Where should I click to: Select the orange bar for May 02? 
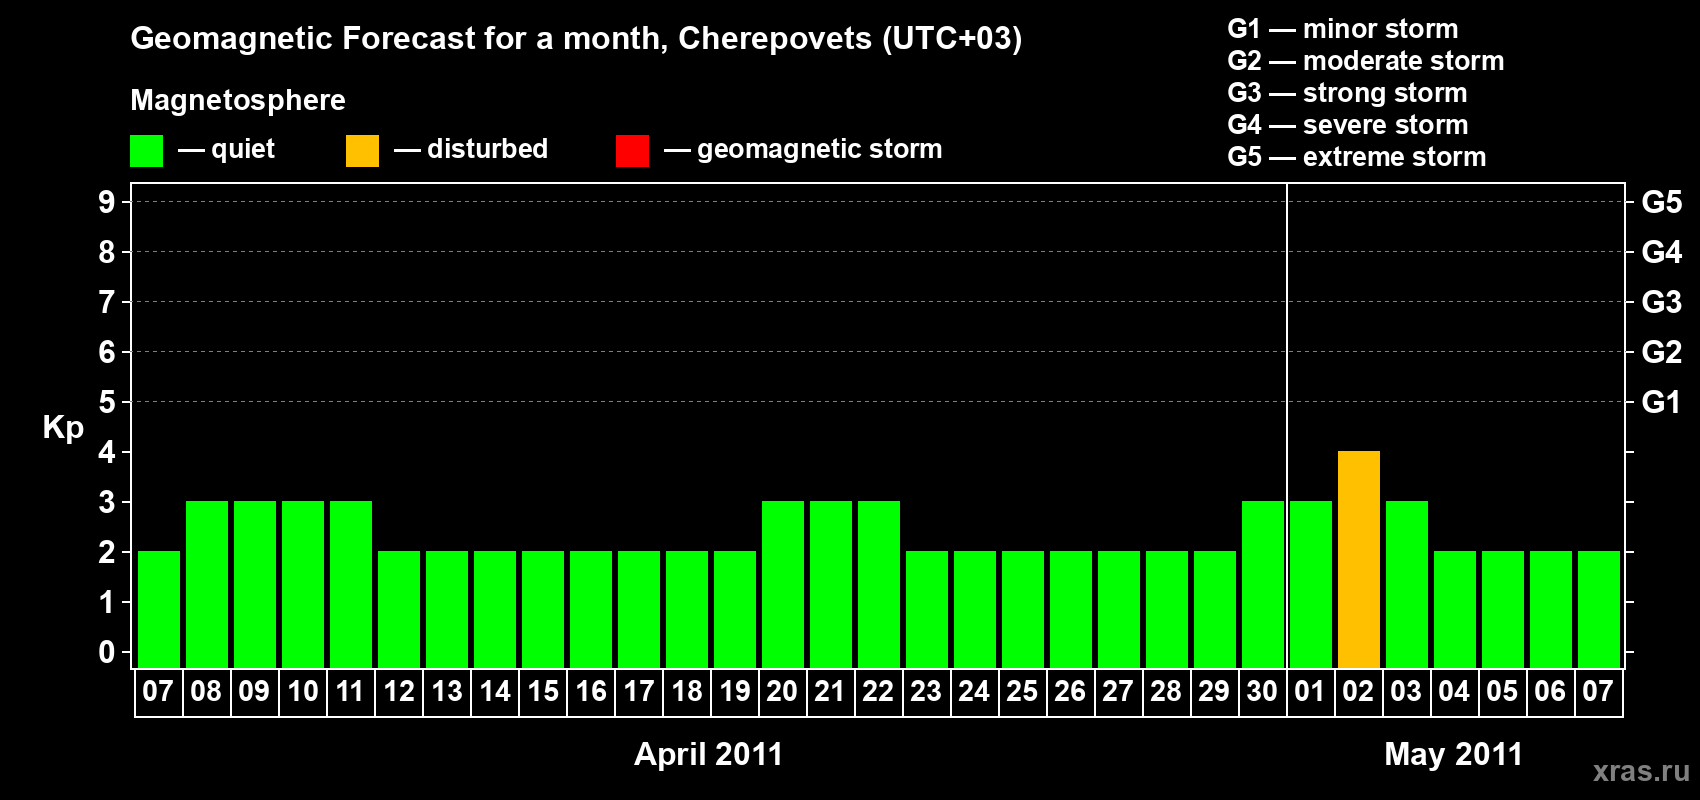click(1359, 559)
